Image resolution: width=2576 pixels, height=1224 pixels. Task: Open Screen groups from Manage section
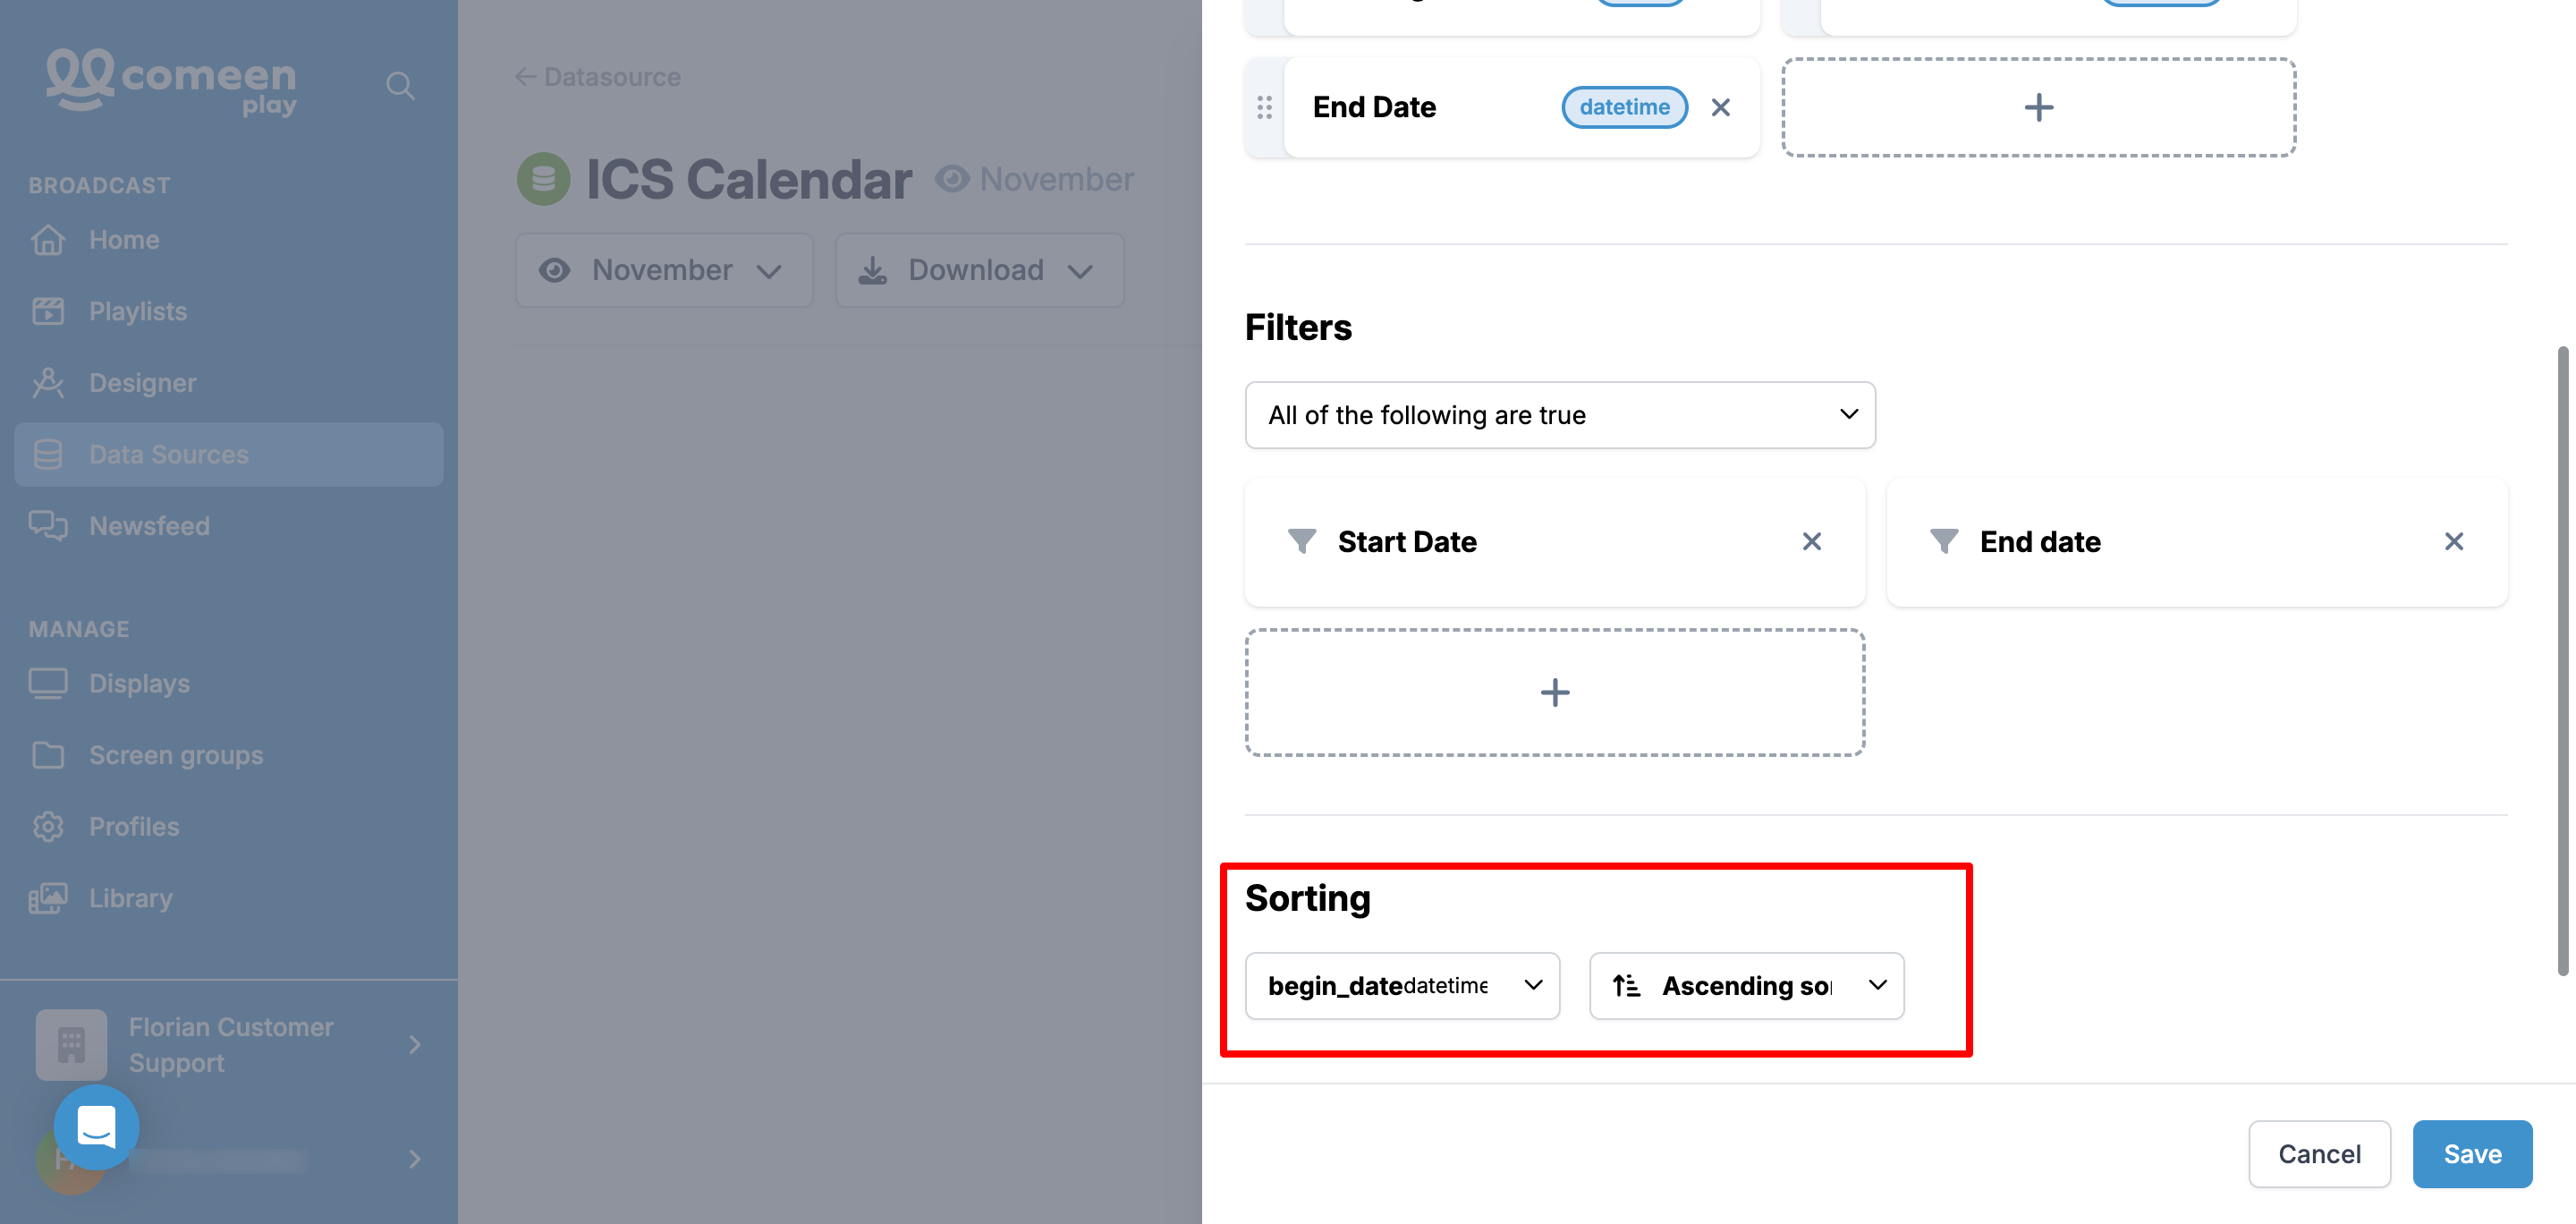[176, 755]
